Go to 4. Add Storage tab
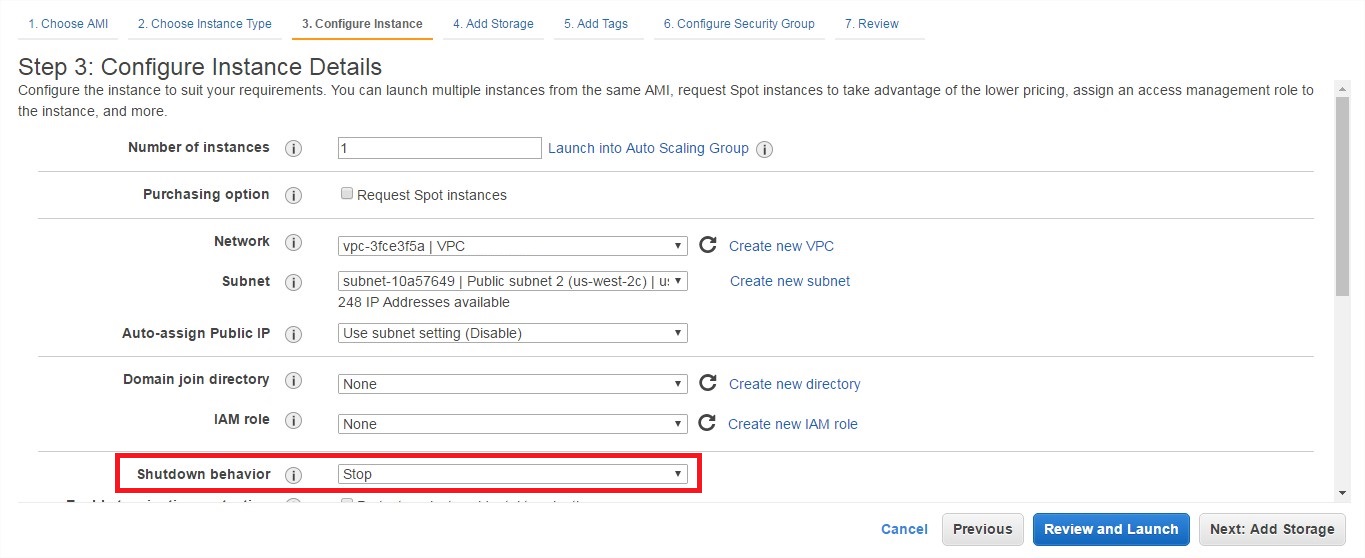Viewport: 1365px width, 558px height. click(493, 24)
